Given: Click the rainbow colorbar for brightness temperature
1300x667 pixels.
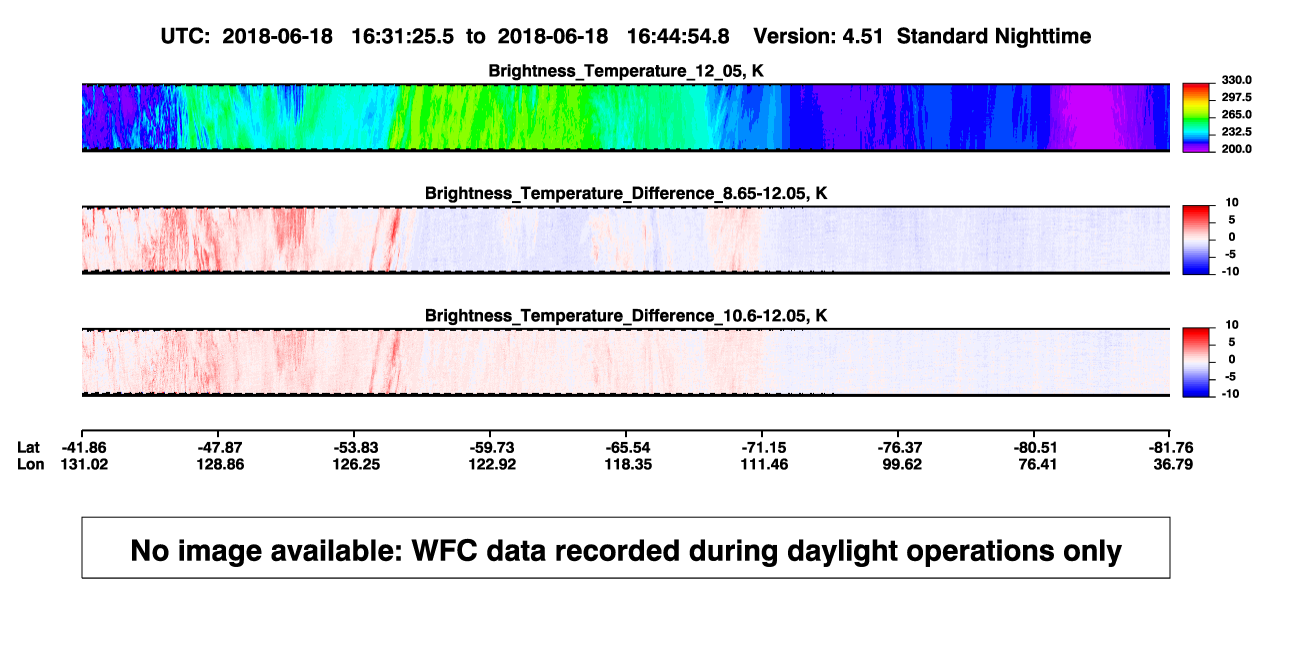Looking at the screenshot, I should click(1198, 118).
